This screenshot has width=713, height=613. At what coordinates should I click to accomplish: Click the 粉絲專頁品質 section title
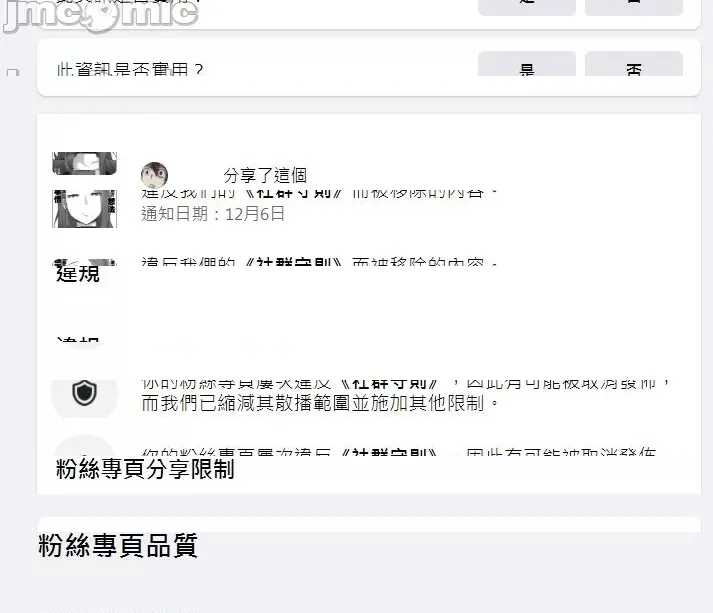[118, 545]
